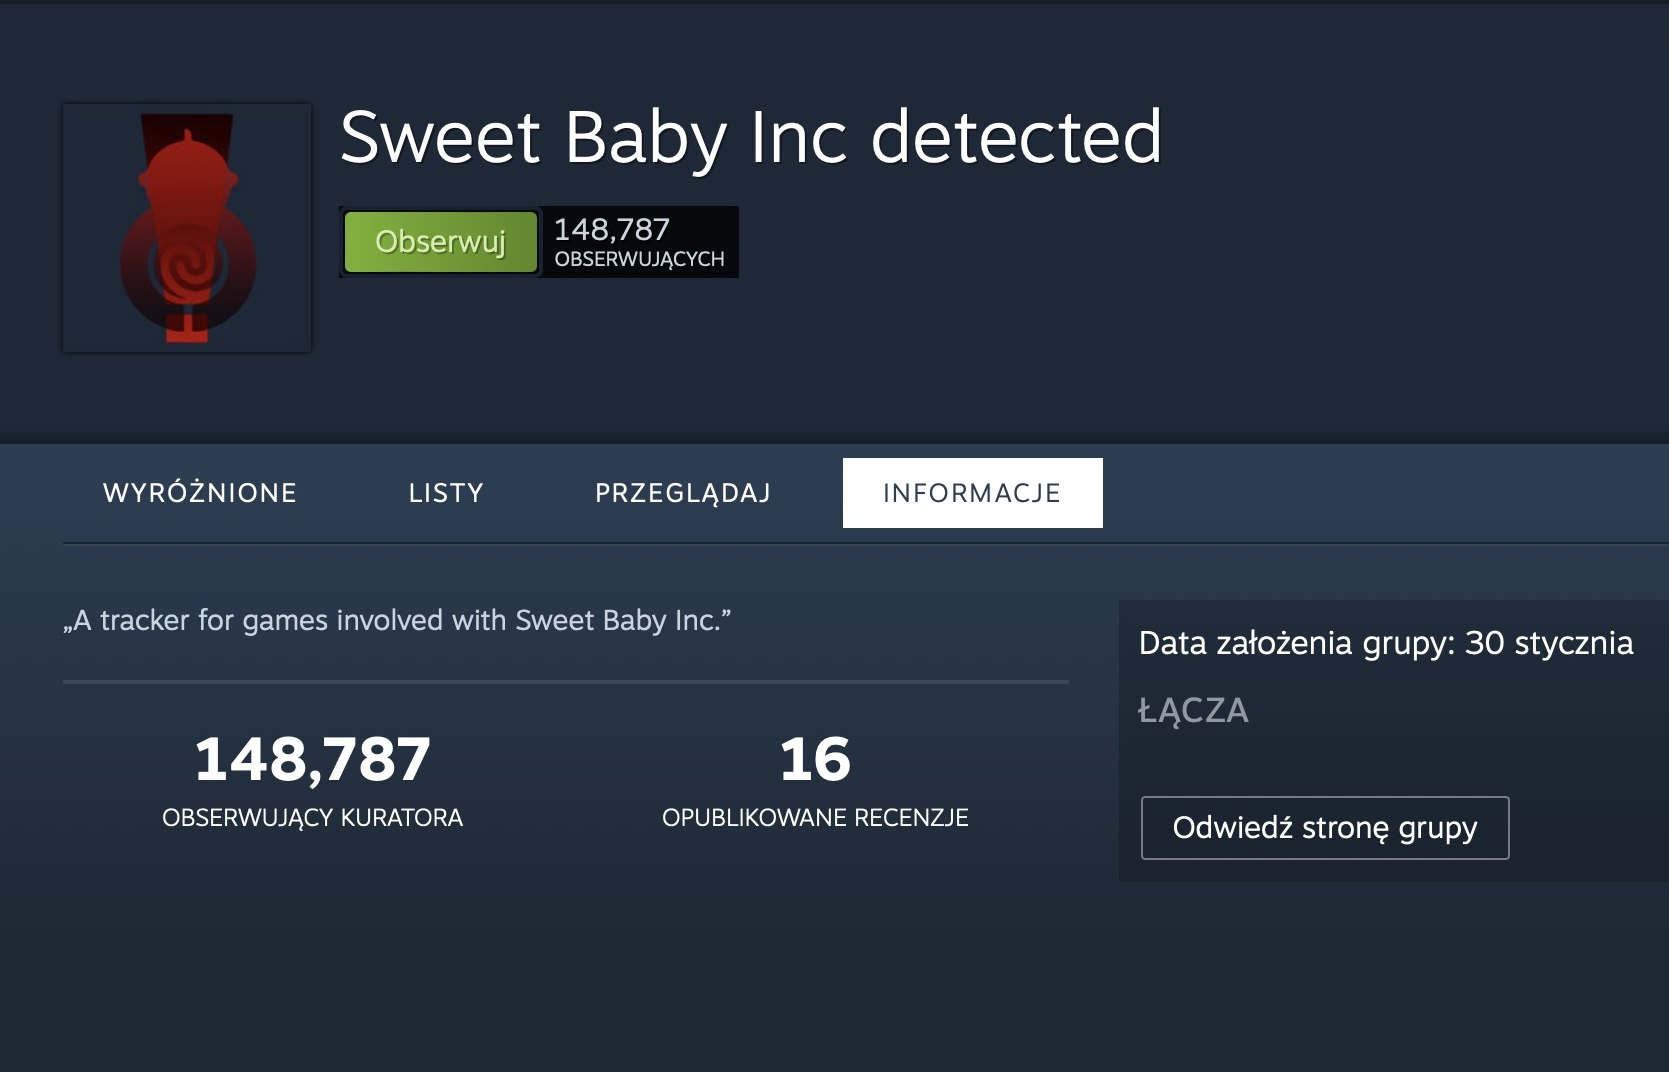
Task: Click the OPUBLIKOWANE RECENZJE label
Action: click(815, 818)
